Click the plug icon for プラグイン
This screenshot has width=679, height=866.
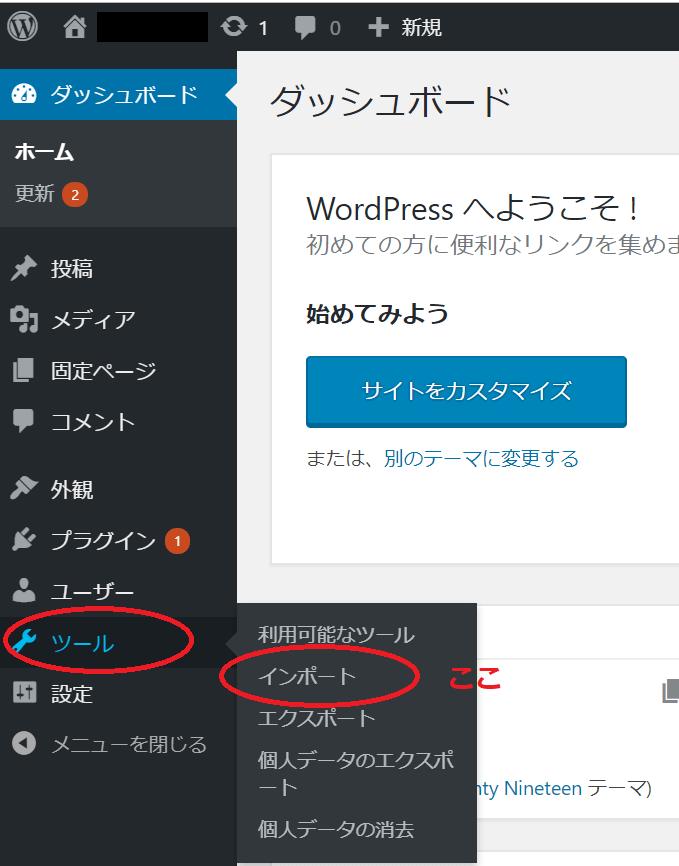pyautogui.click(x=24, y=540)
